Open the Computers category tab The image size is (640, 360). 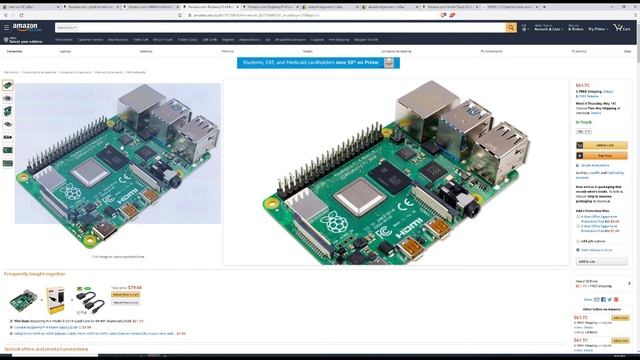coord(15,51)
